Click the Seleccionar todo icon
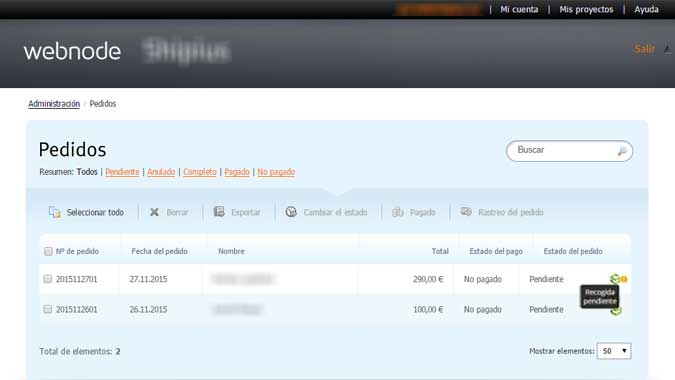This screenshot has width=675, height=380. (54, 212)
